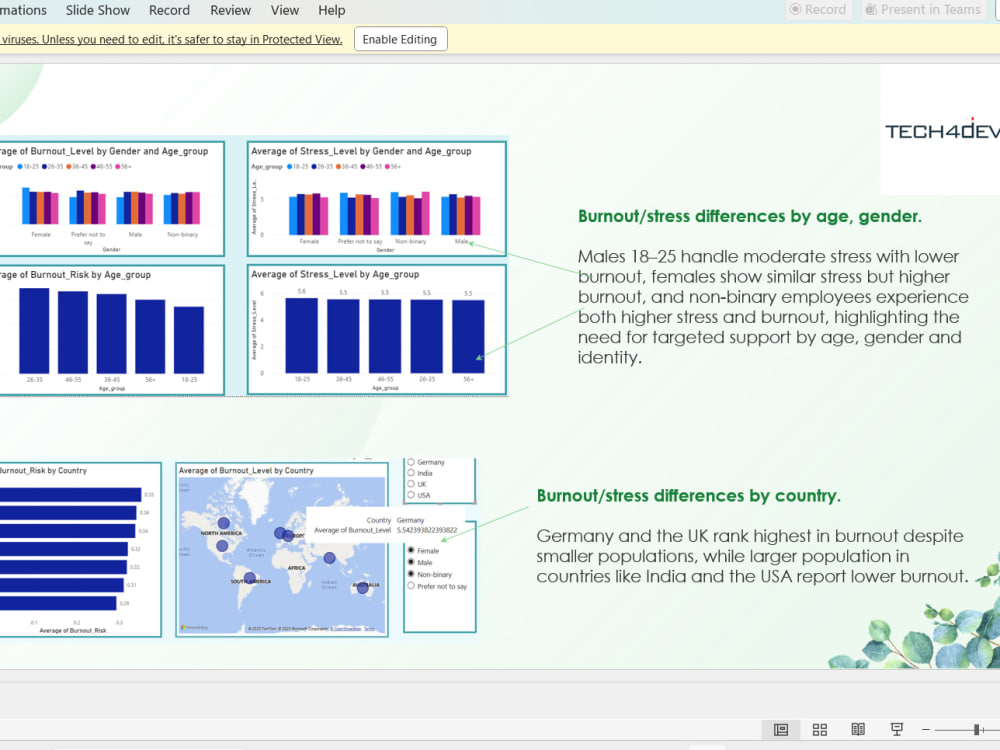Screen dimensions: 1000x750
Task: Click the 18-25 bar in Stress_Level by Age_group
Action: click(302, 335)
